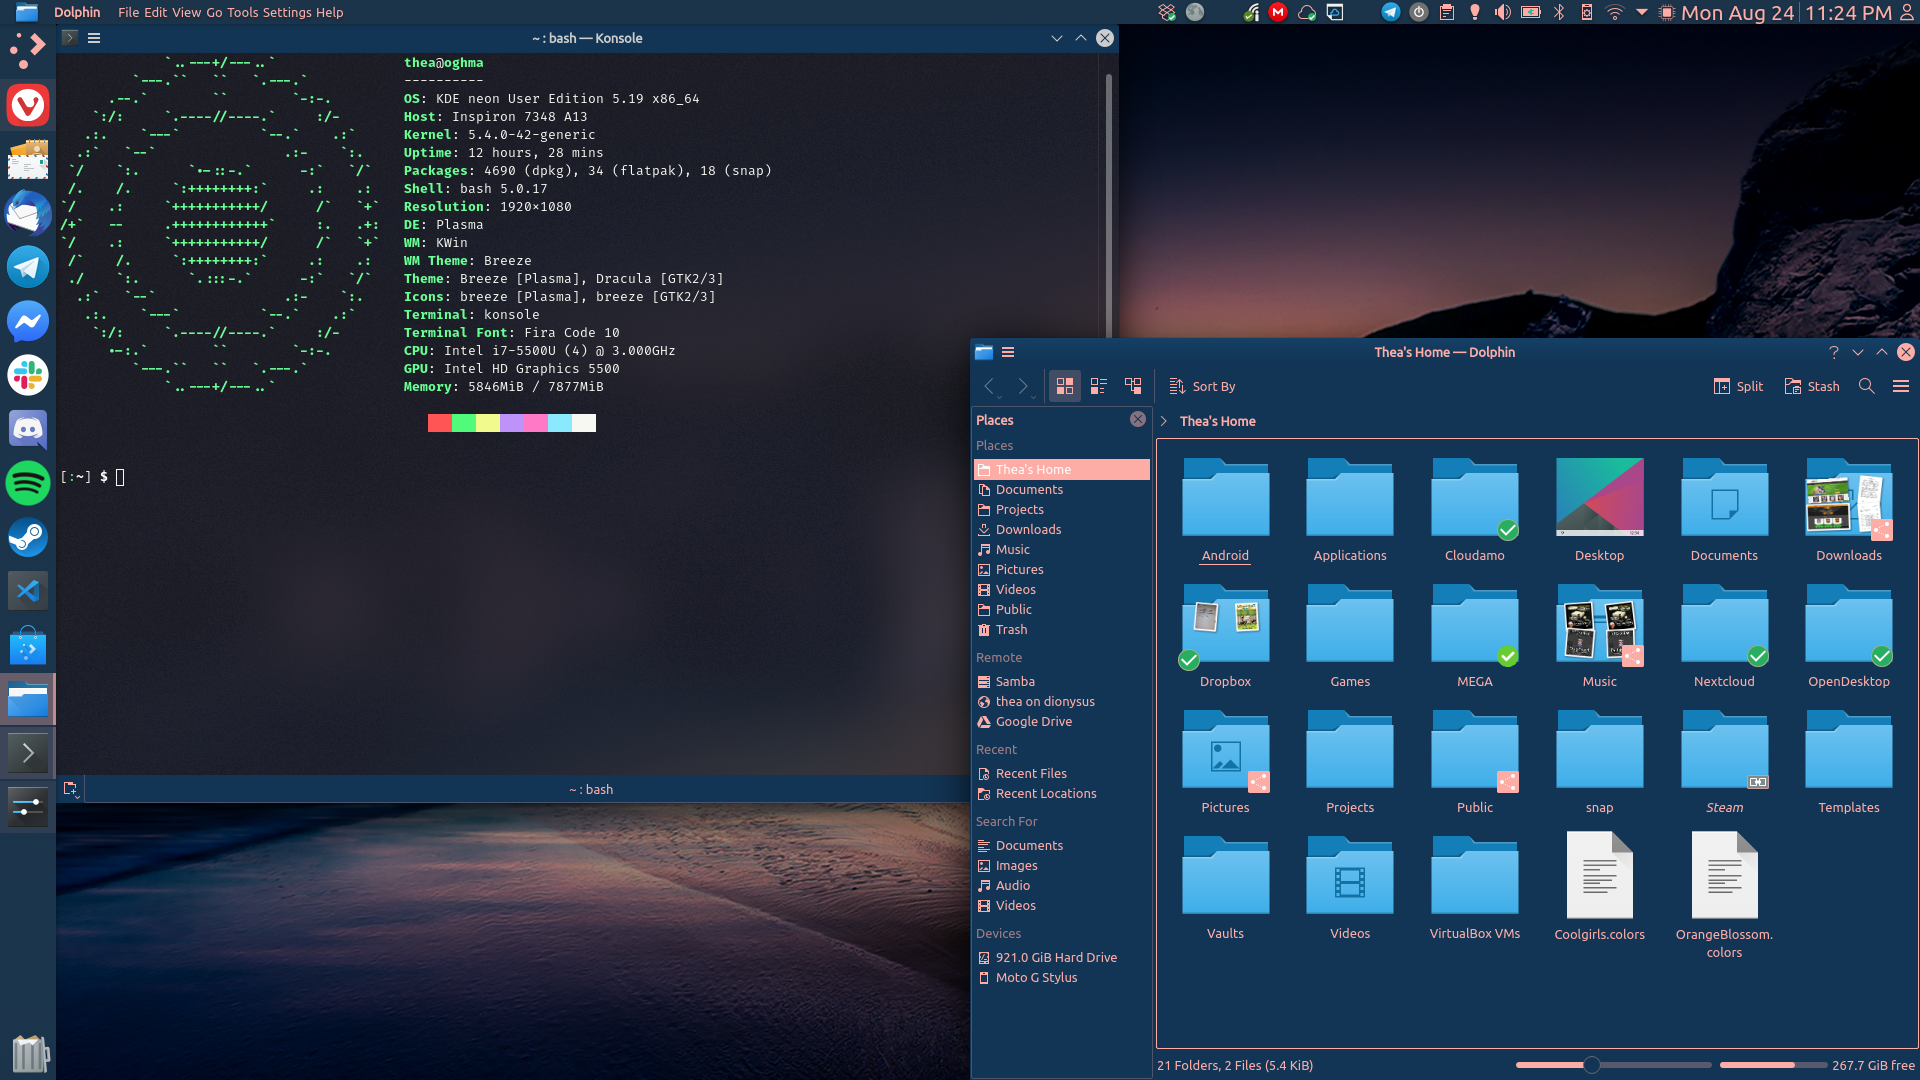Open Samba under Remote

[x=1061, y=682]
